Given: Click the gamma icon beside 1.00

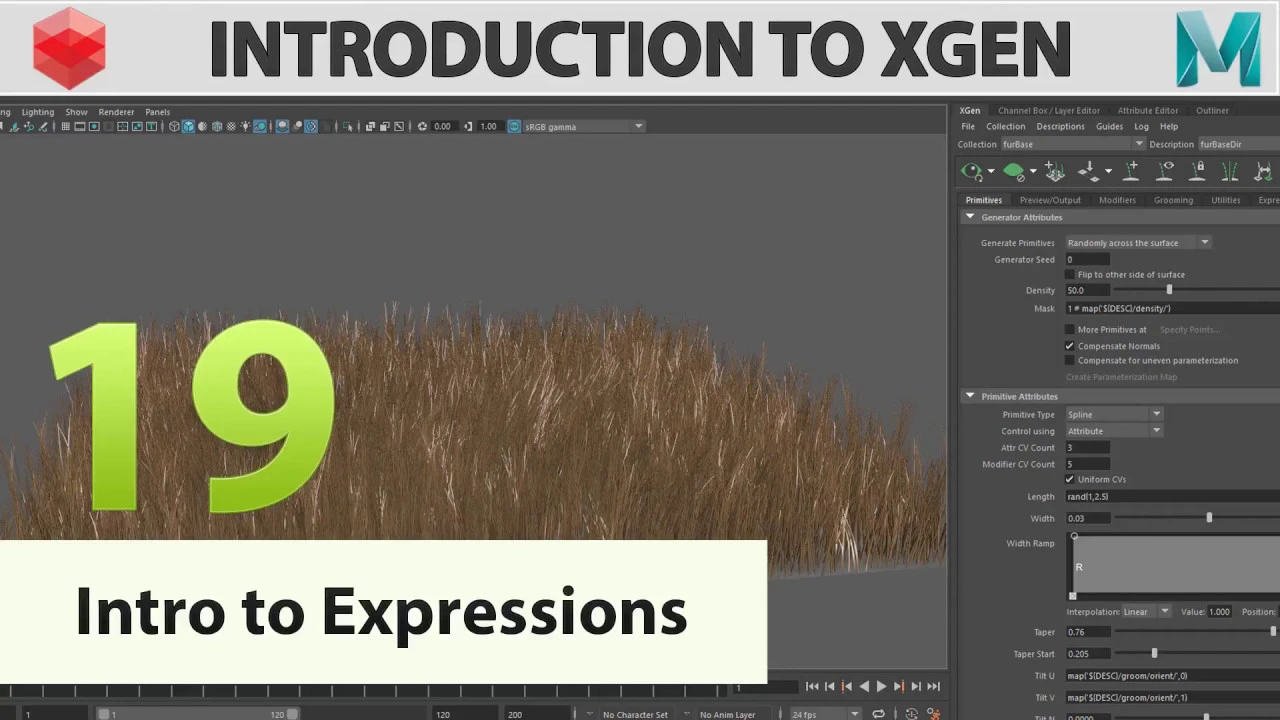Looking at the screenshot, I should pos(468,126).
